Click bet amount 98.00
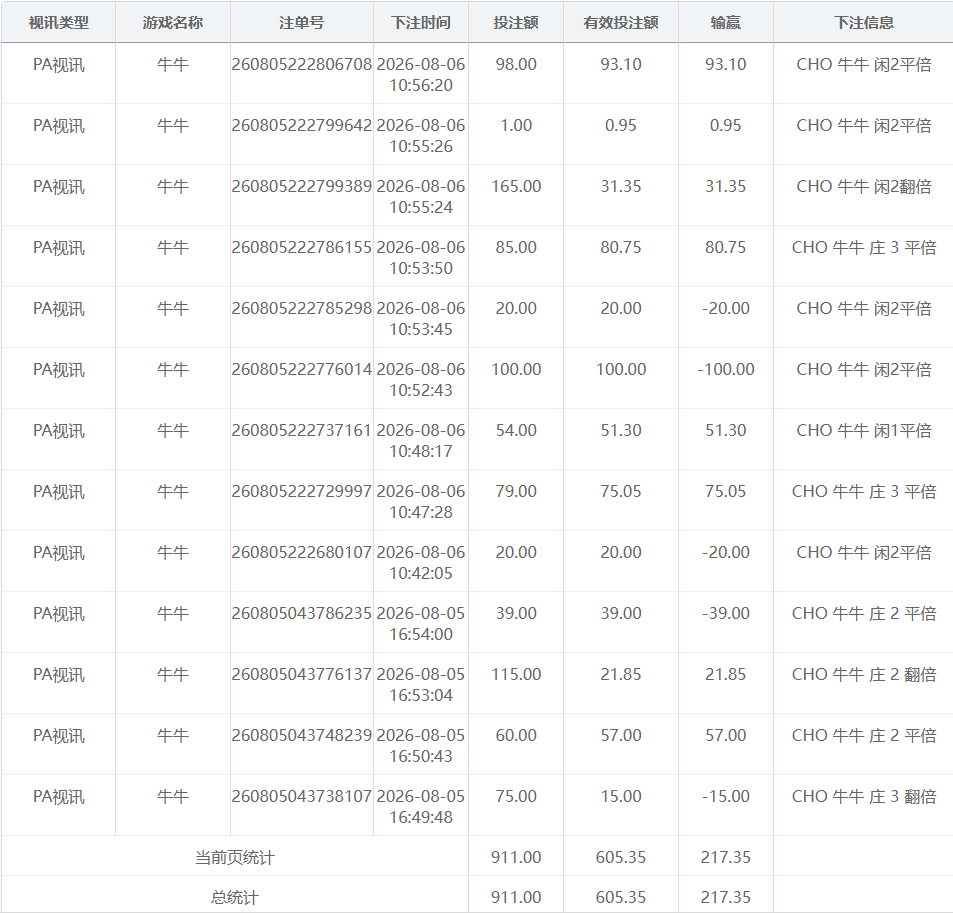This screenshot has height=913, width=953. coord(516,64)
